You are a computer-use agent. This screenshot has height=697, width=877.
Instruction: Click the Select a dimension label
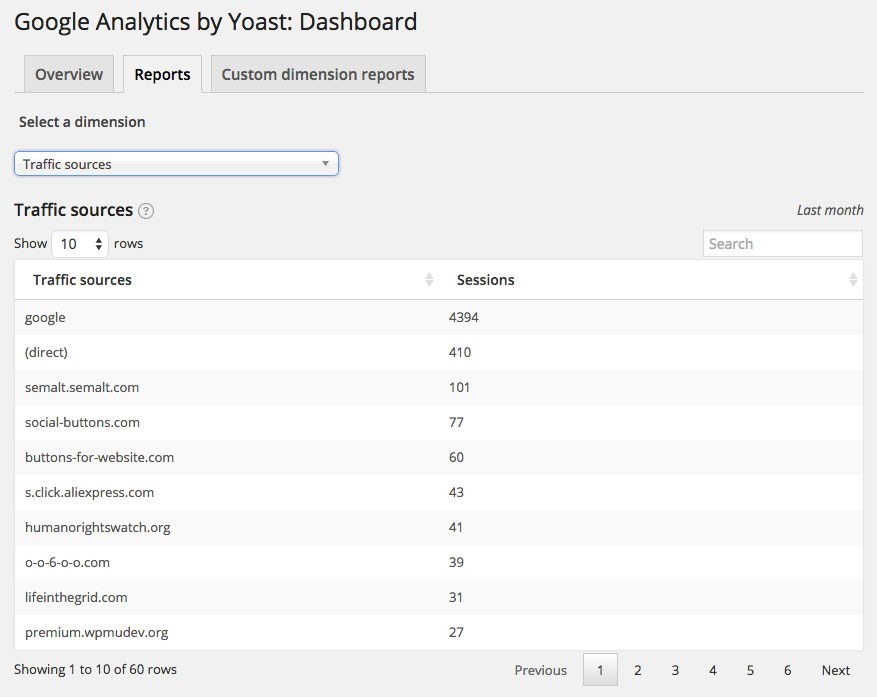click(x=82, y=122)
